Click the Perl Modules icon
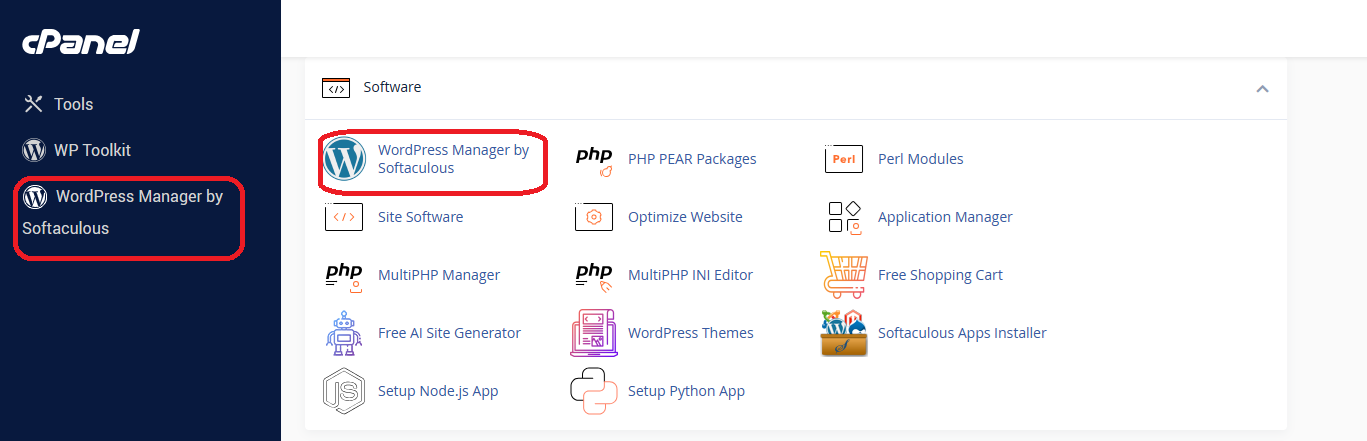1367x441 pixels. [843, 159]
